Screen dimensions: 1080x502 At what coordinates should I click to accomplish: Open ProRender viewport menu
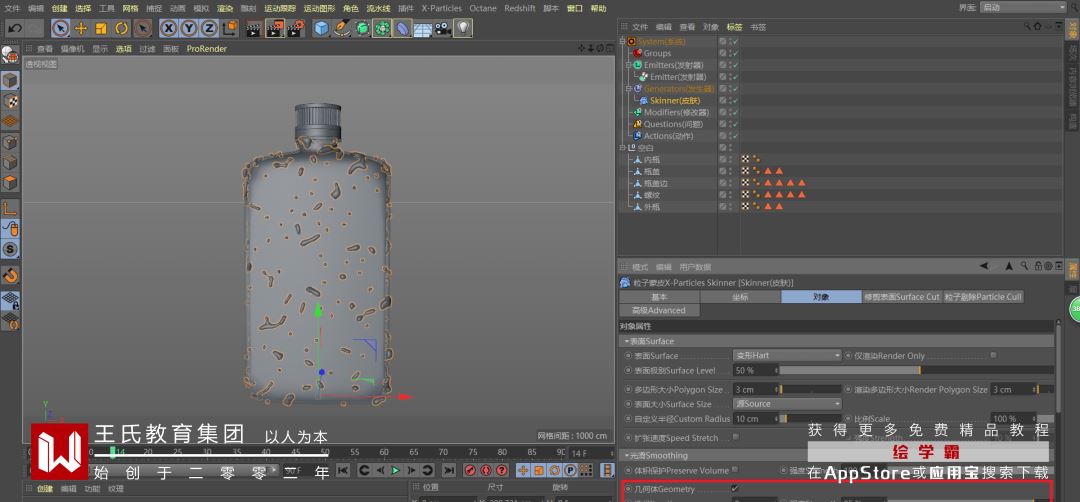pyautogui.click(x=207, y=49)
